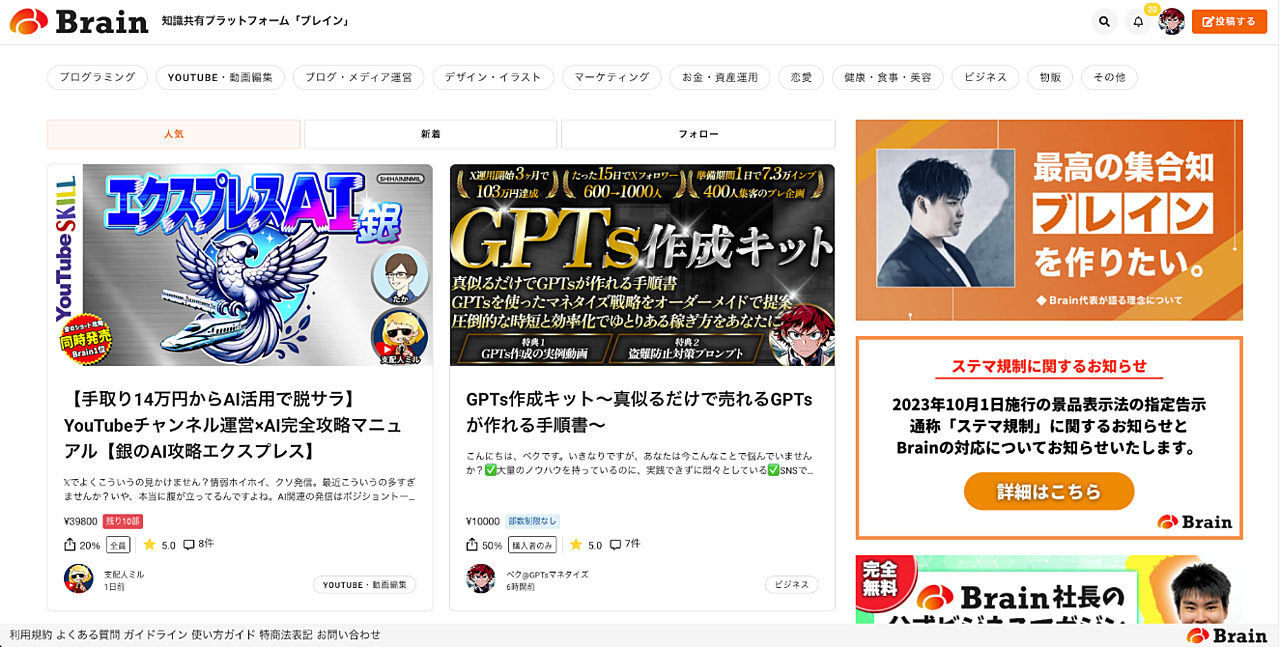Open the comment icon next to 8件
Viewport: 1280px width, 647px height.
(189, 545)
